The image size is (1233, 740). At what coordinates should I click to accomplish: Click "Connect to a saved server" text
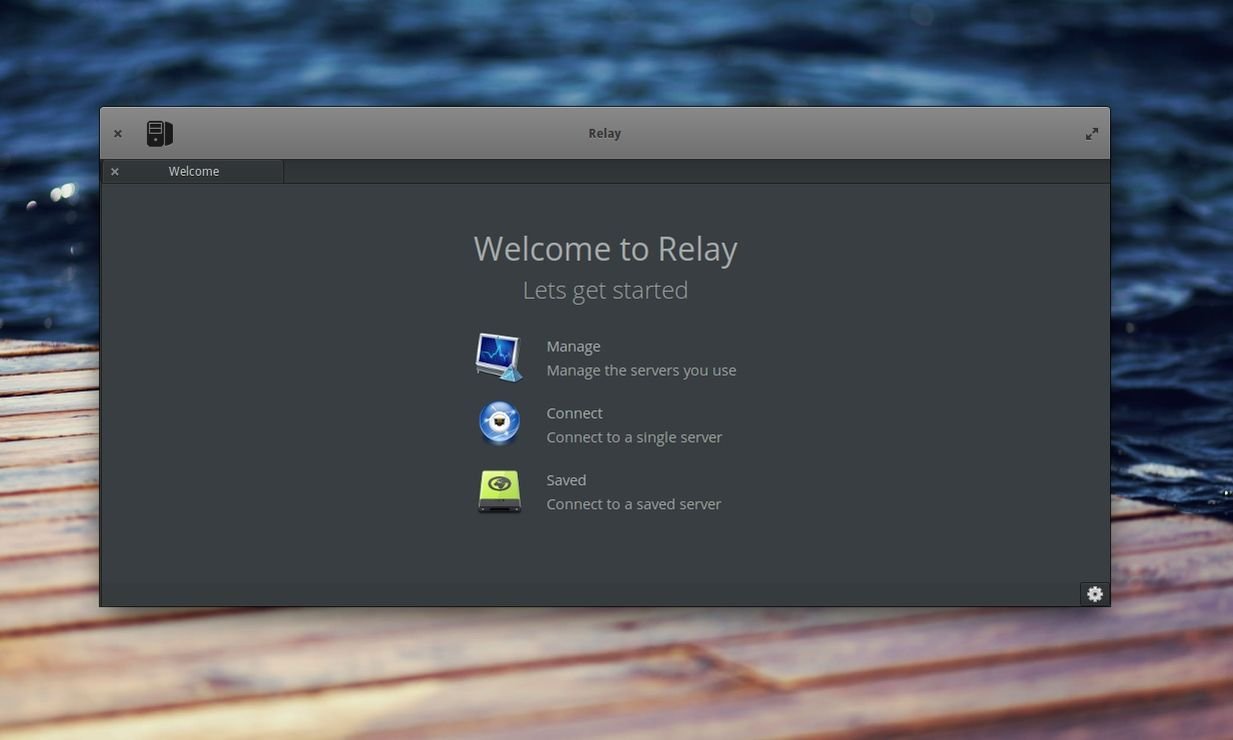pos(633,504)
